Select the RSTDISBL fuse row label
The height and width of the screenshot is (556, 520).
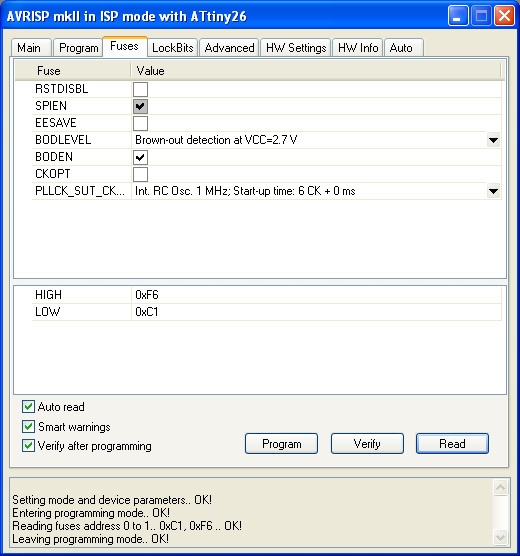coord(62,89)
